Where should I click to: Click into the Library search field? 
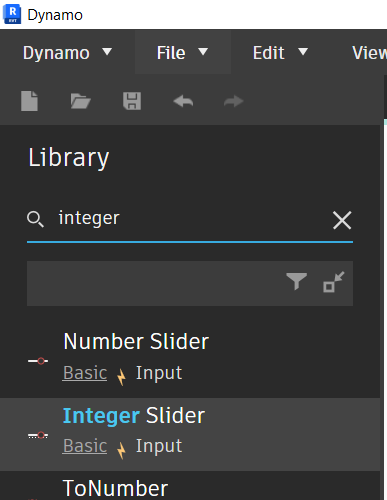(x=190, y=219)
